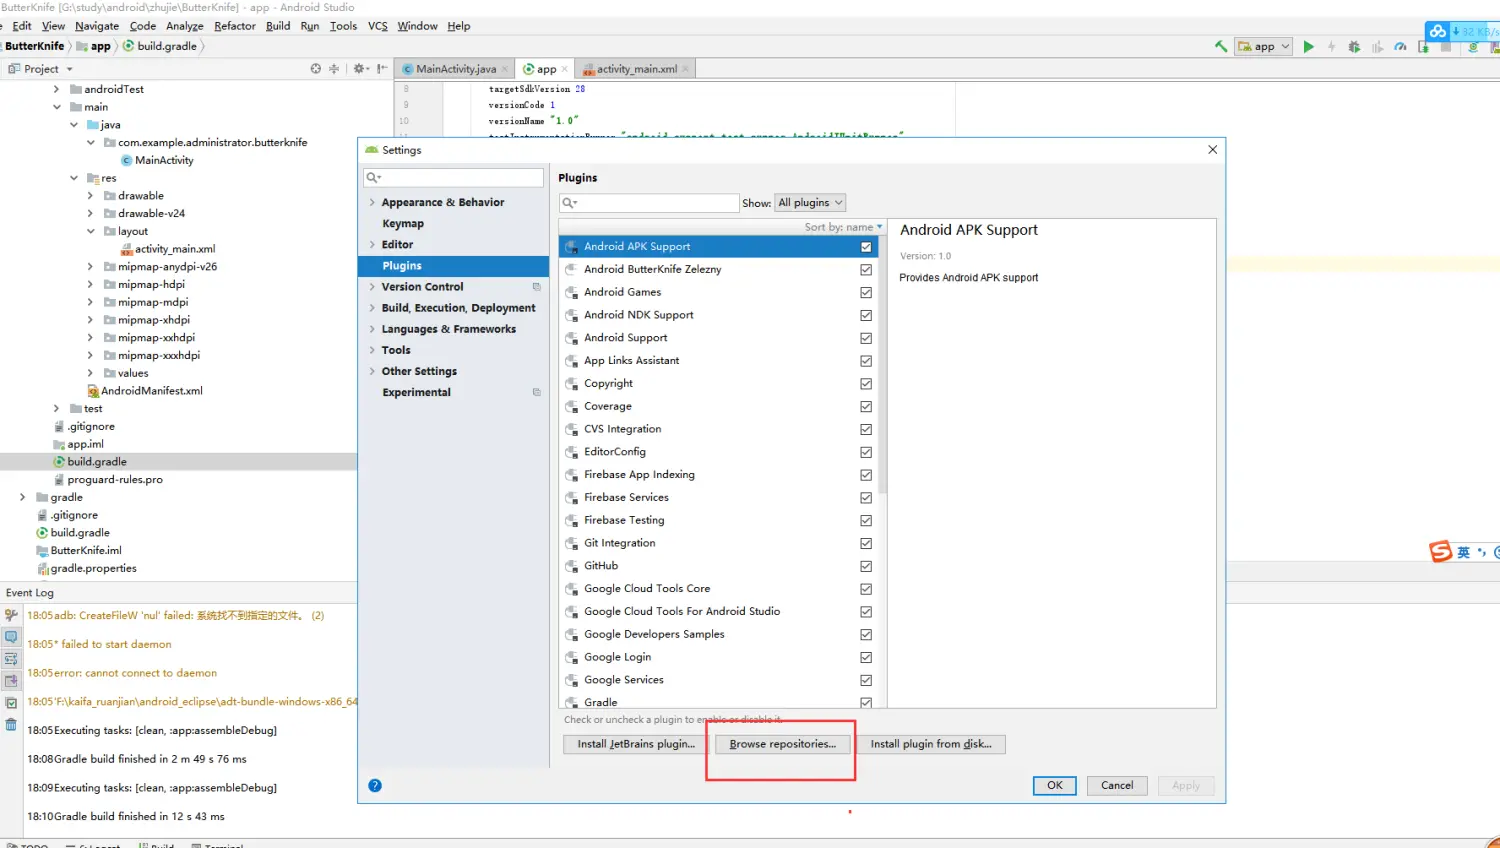The width and height of the screenshot is (1500, 848).
Task: Click the Debug app bug icon
Action: point(1354,46)
